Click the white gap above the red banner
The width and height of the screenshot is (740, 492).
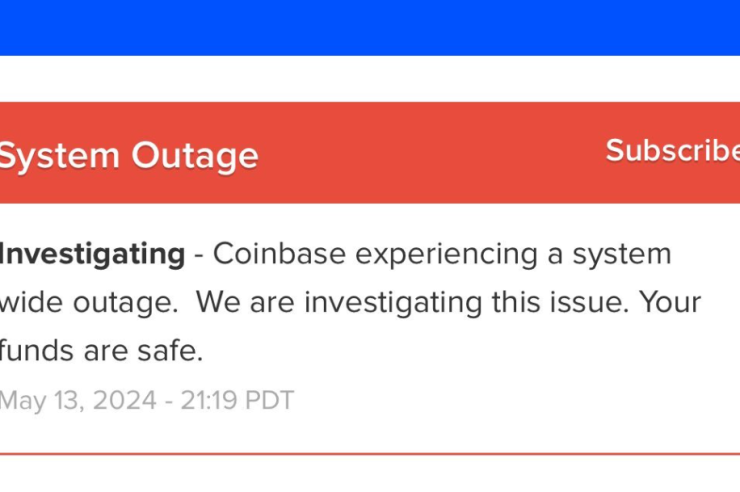pos(370,78)
